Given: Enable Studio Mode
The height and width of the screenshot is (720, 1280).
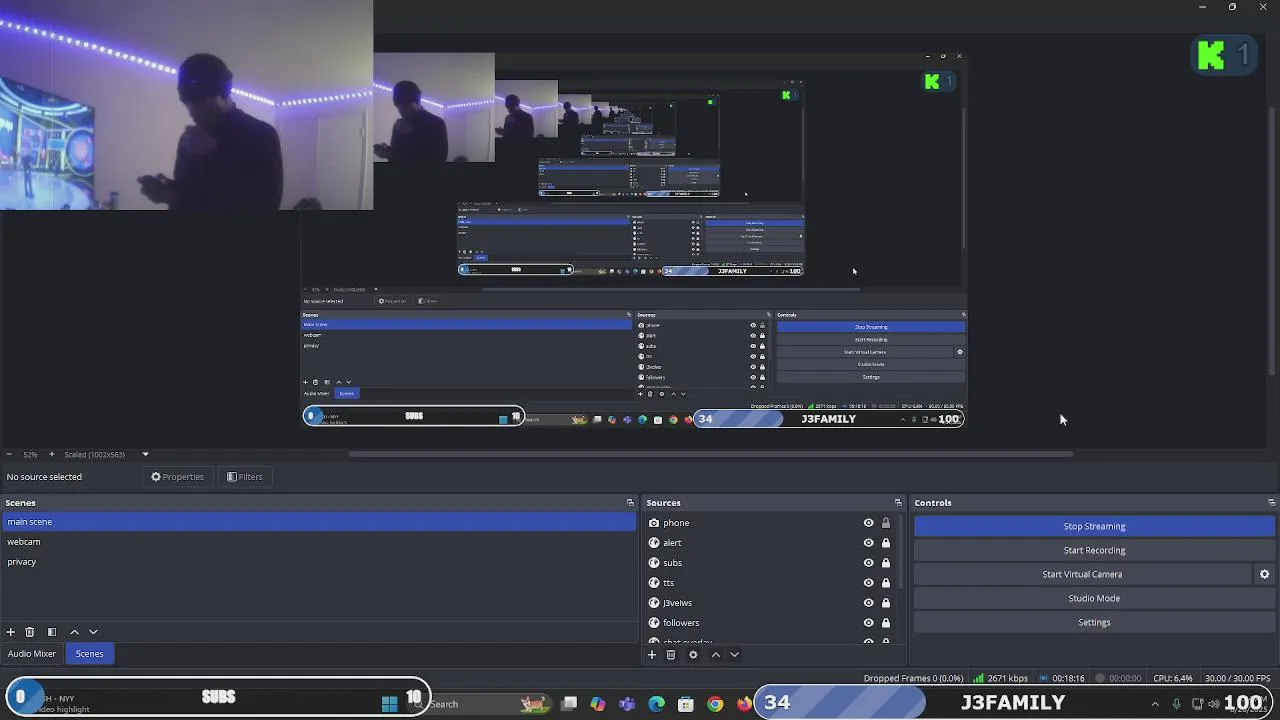Looking at the screenshot, I should click(x=1094, y=598).
